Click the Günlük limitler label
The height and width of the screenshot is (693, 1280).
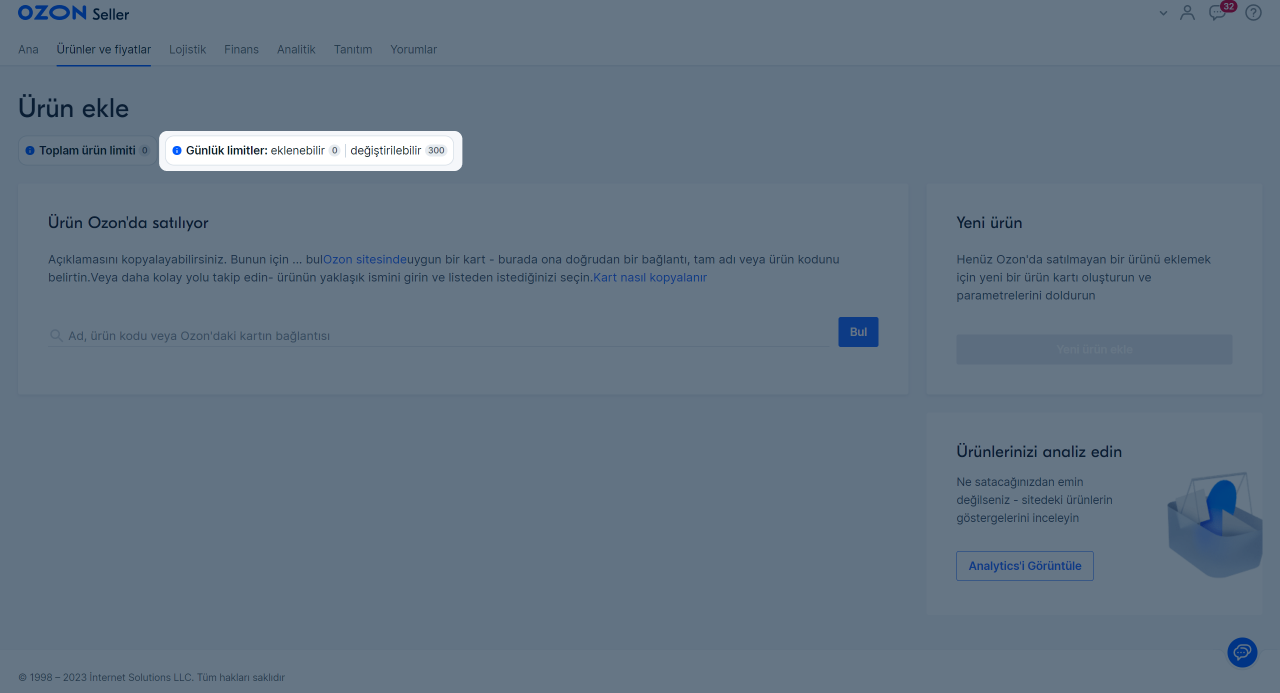227,151
